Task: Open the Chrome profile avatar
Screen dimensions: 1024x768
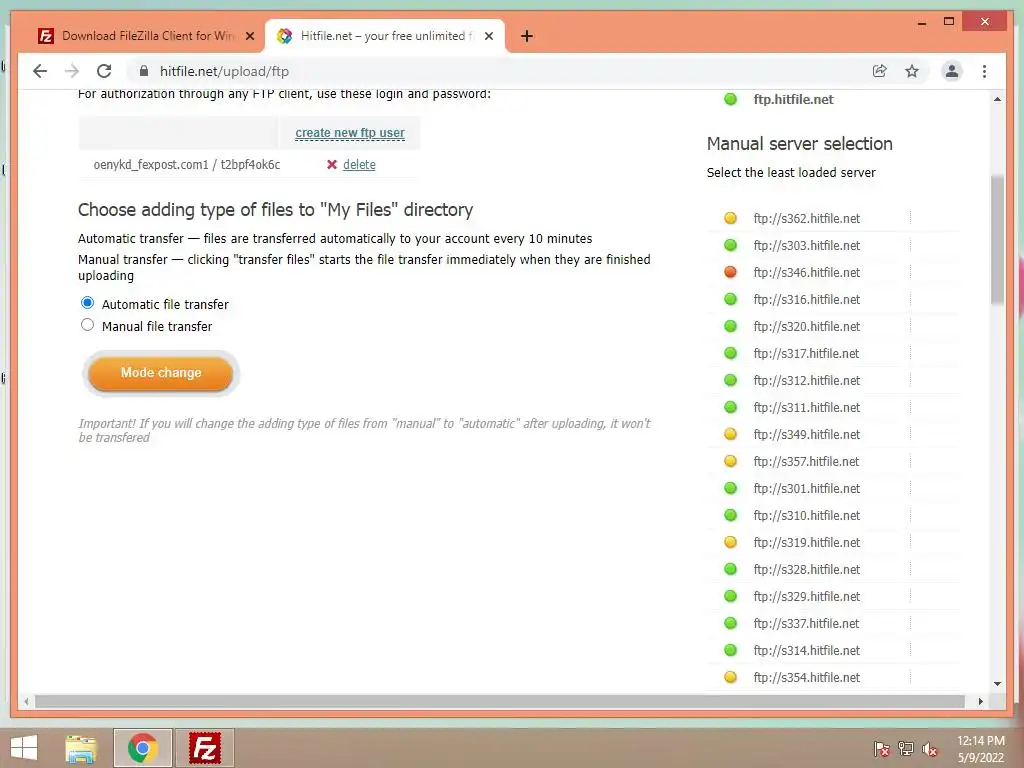Action: (952, 71)
